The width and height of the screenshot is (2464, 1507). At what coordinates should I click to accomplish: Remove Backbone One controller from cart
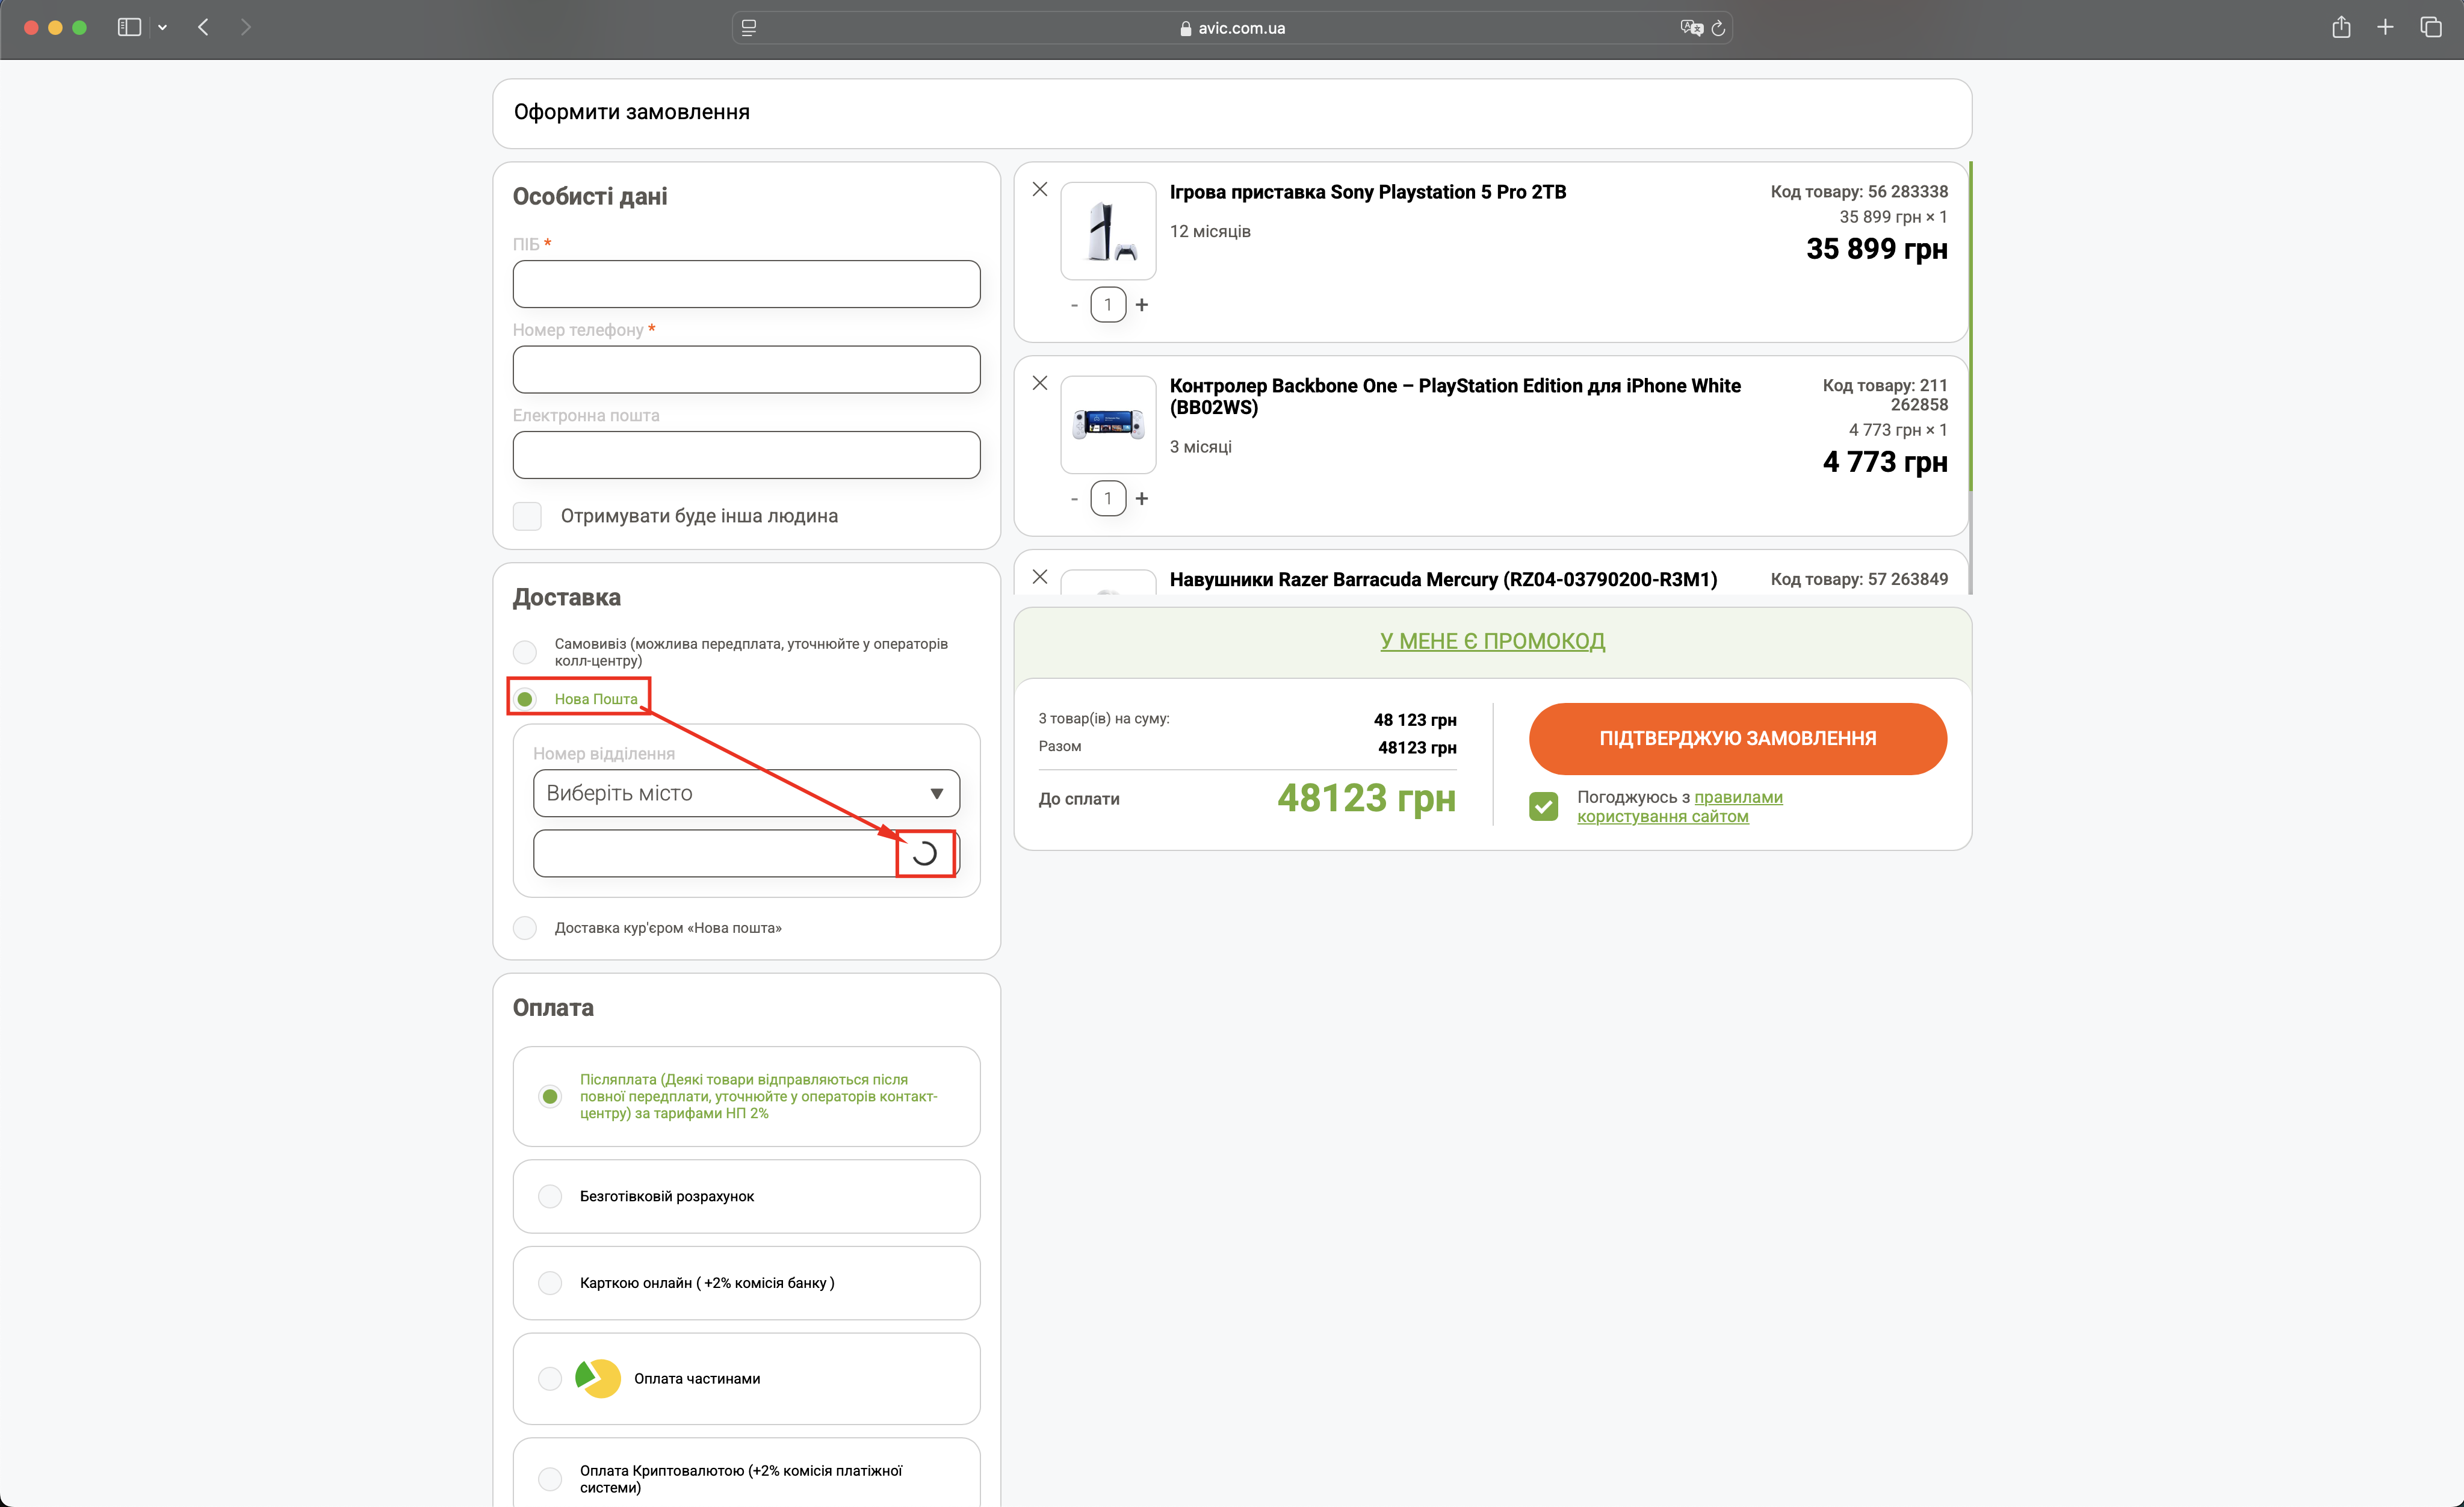coord(1040,383)
